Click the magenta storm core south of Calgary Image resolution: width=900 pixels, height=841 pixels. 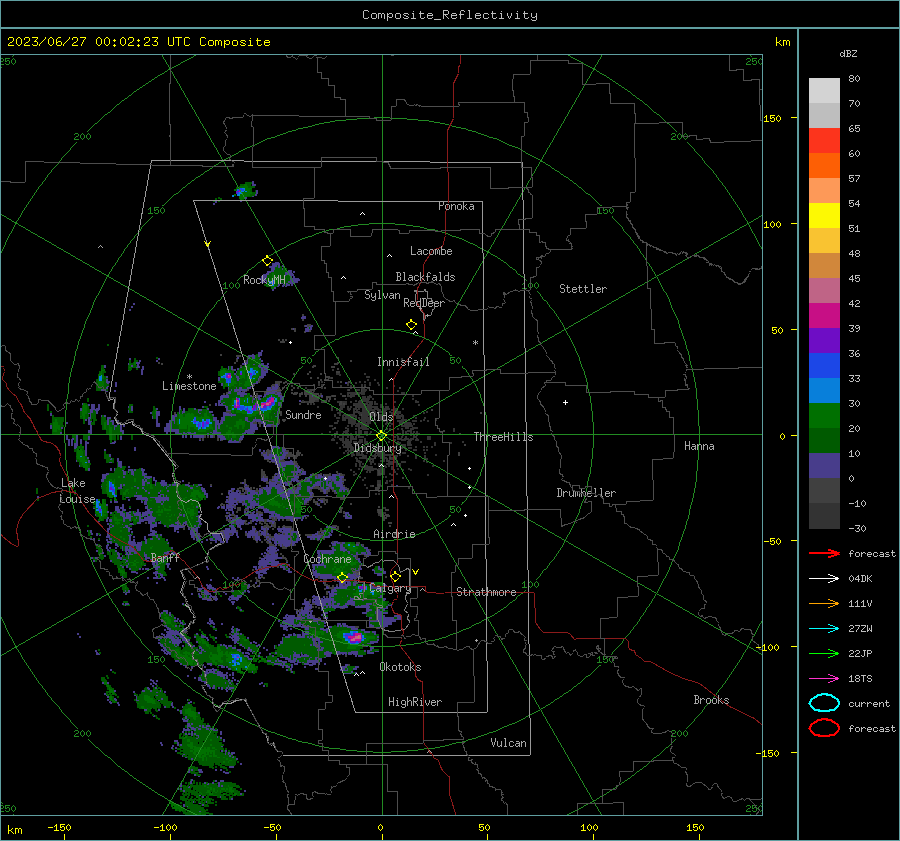355,637
